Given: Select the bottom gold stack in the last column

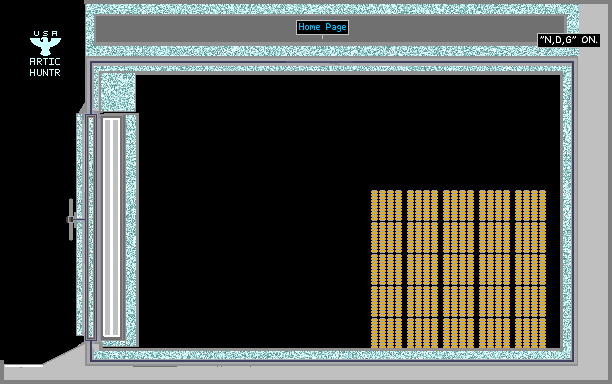Looking at the screenshot, I should coord(530,333).
